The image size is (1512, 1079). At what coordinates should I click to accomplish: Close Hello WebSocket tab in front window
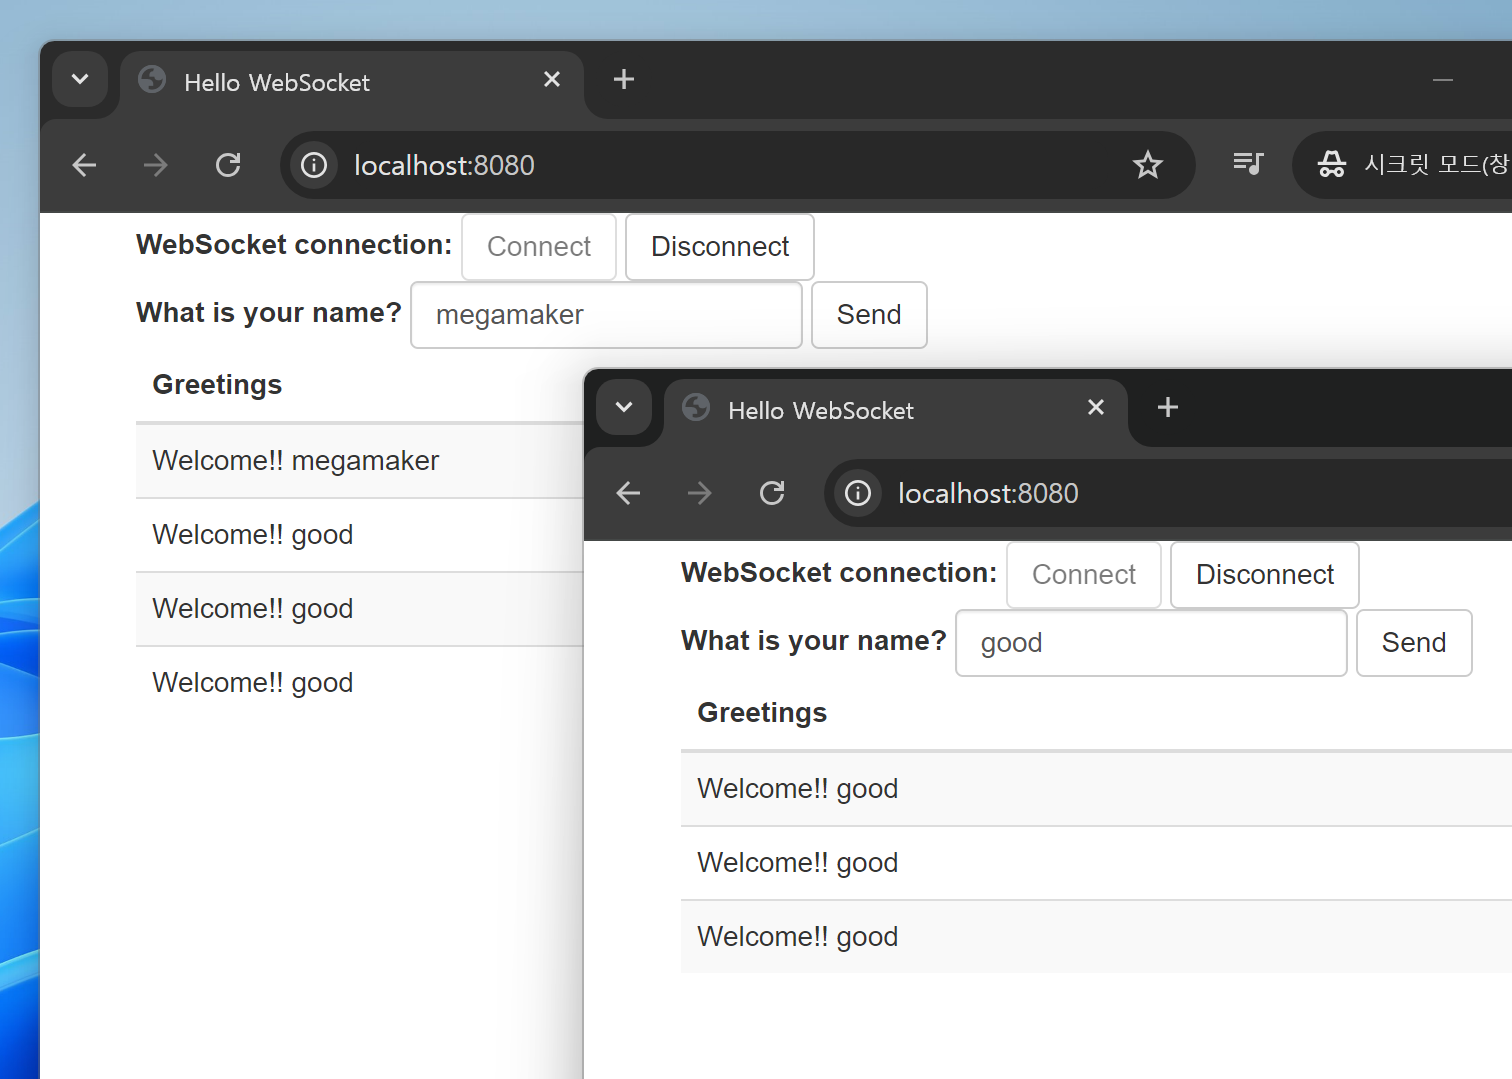(x=1096, y=407)
